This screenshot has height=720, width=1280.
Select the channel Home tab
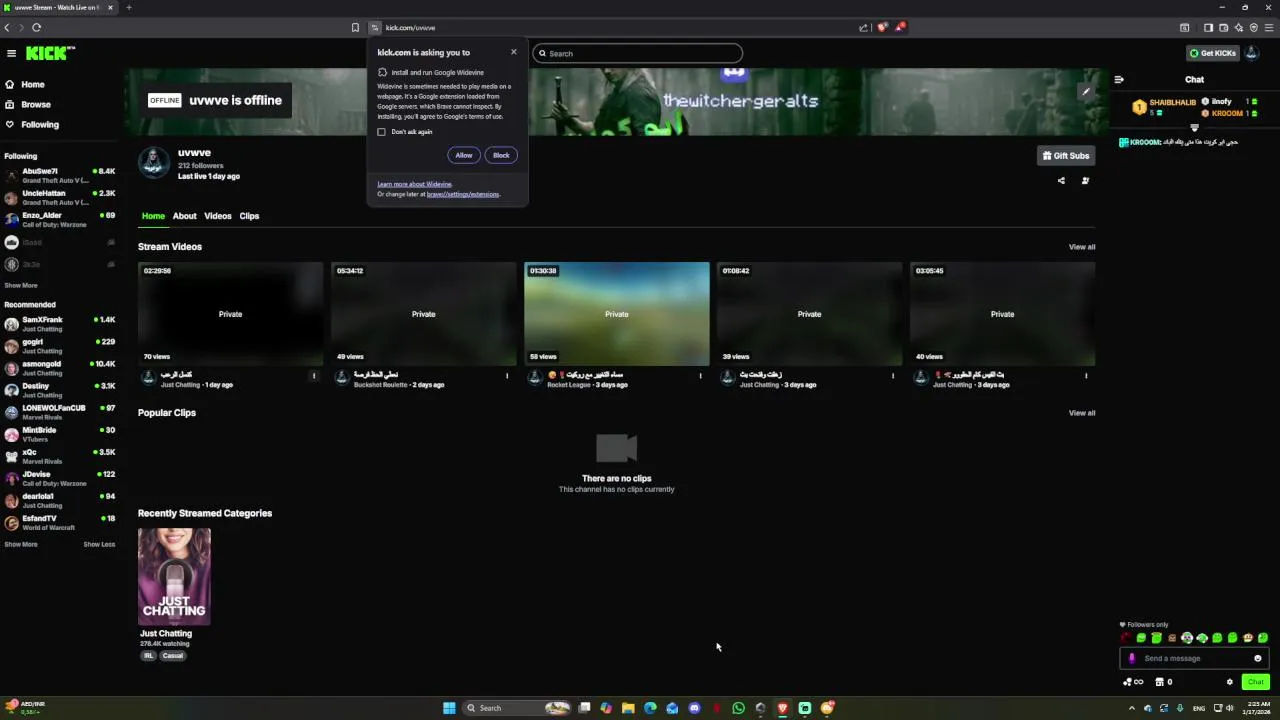pyautogui.click(x=153, y=216)
